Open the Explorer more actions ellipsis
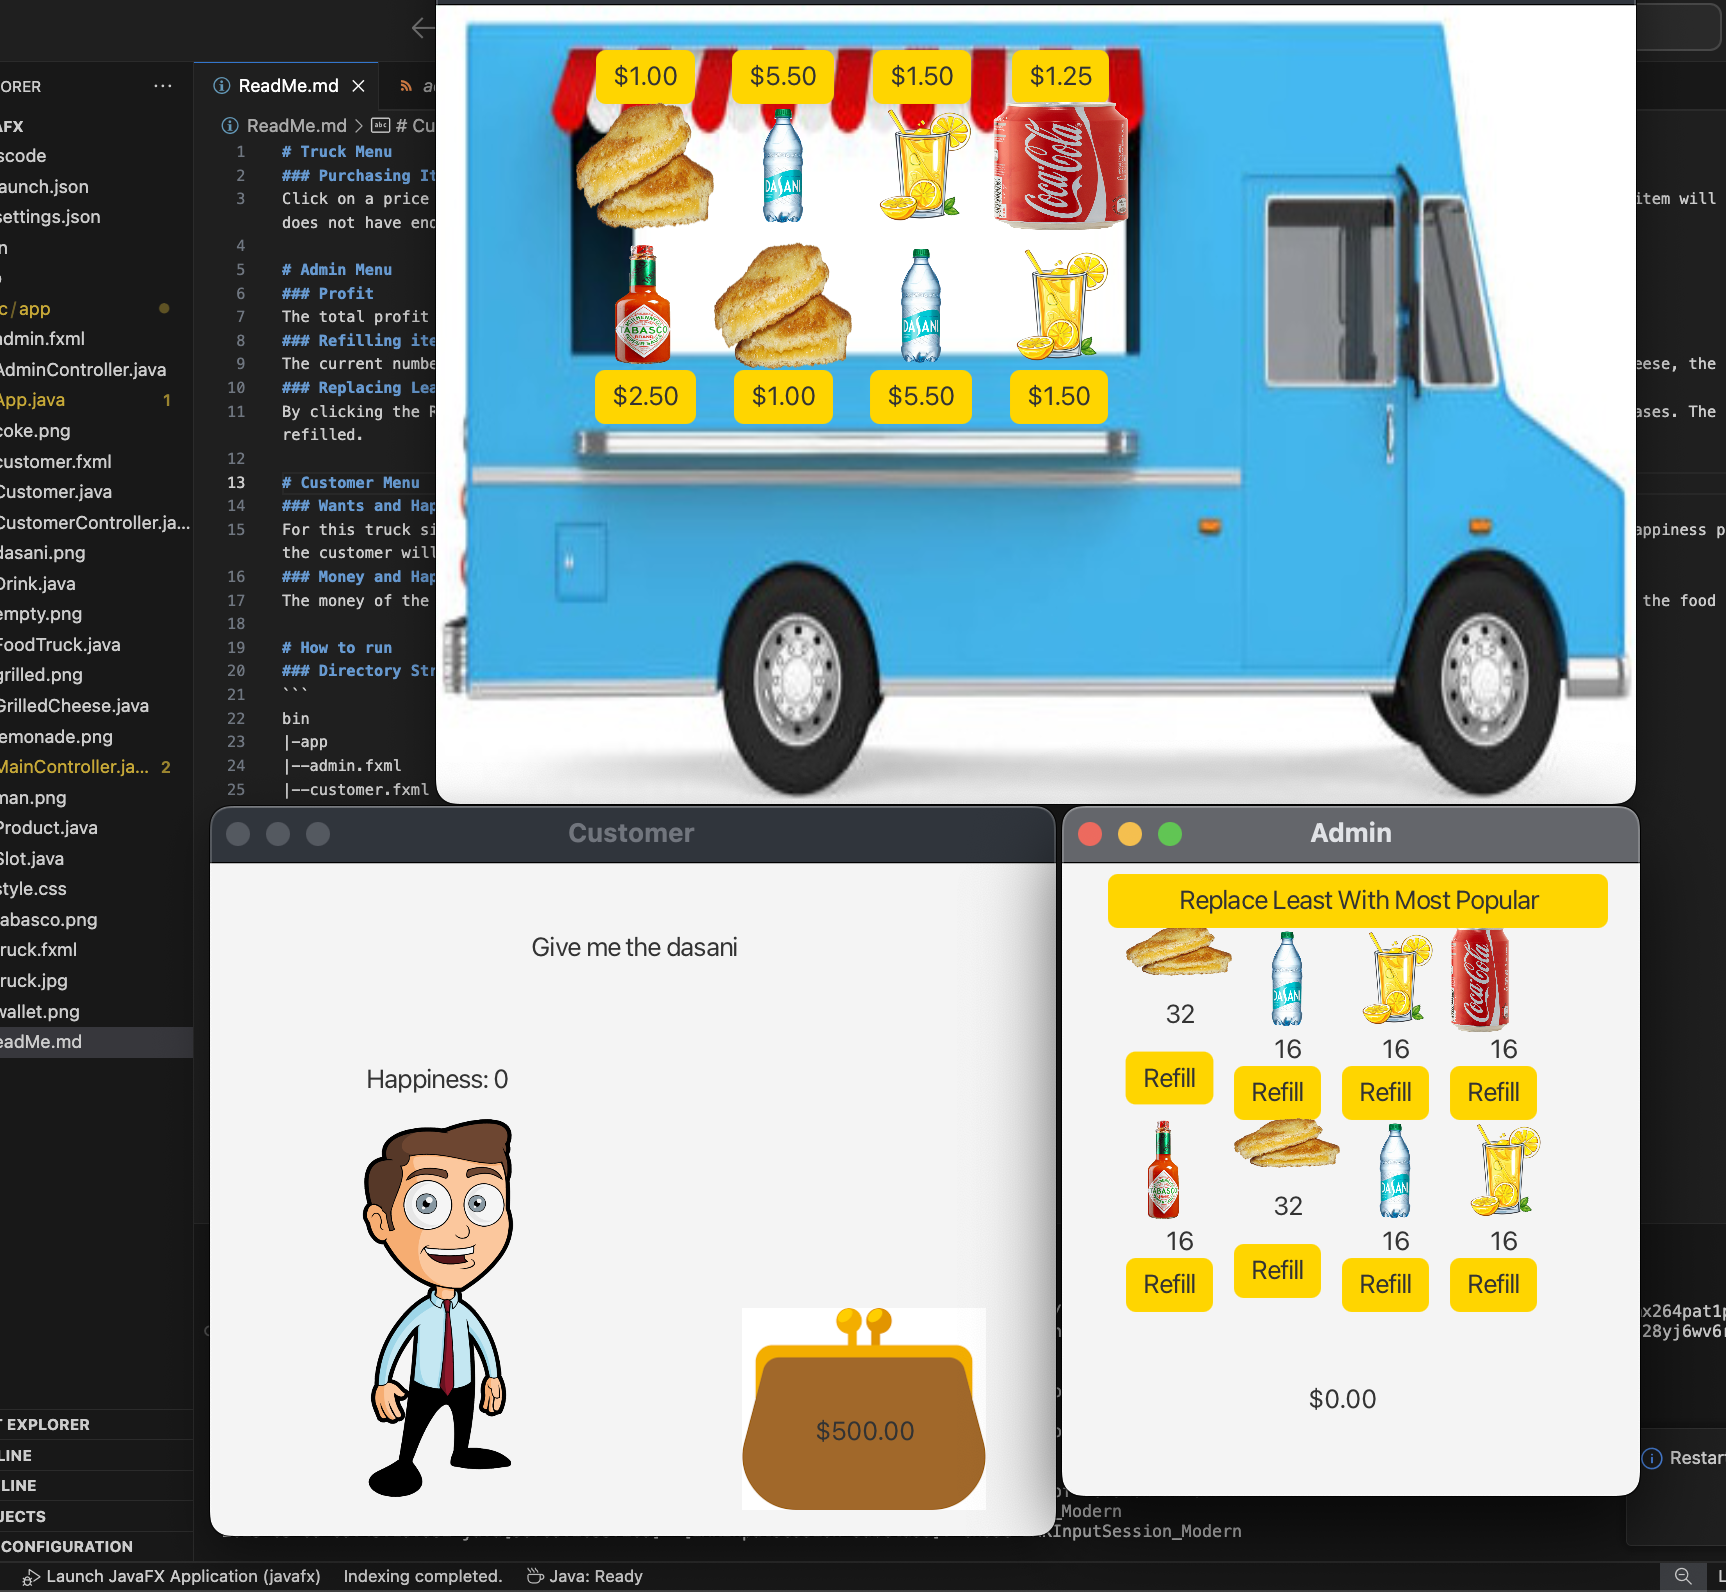 (163, 86)
